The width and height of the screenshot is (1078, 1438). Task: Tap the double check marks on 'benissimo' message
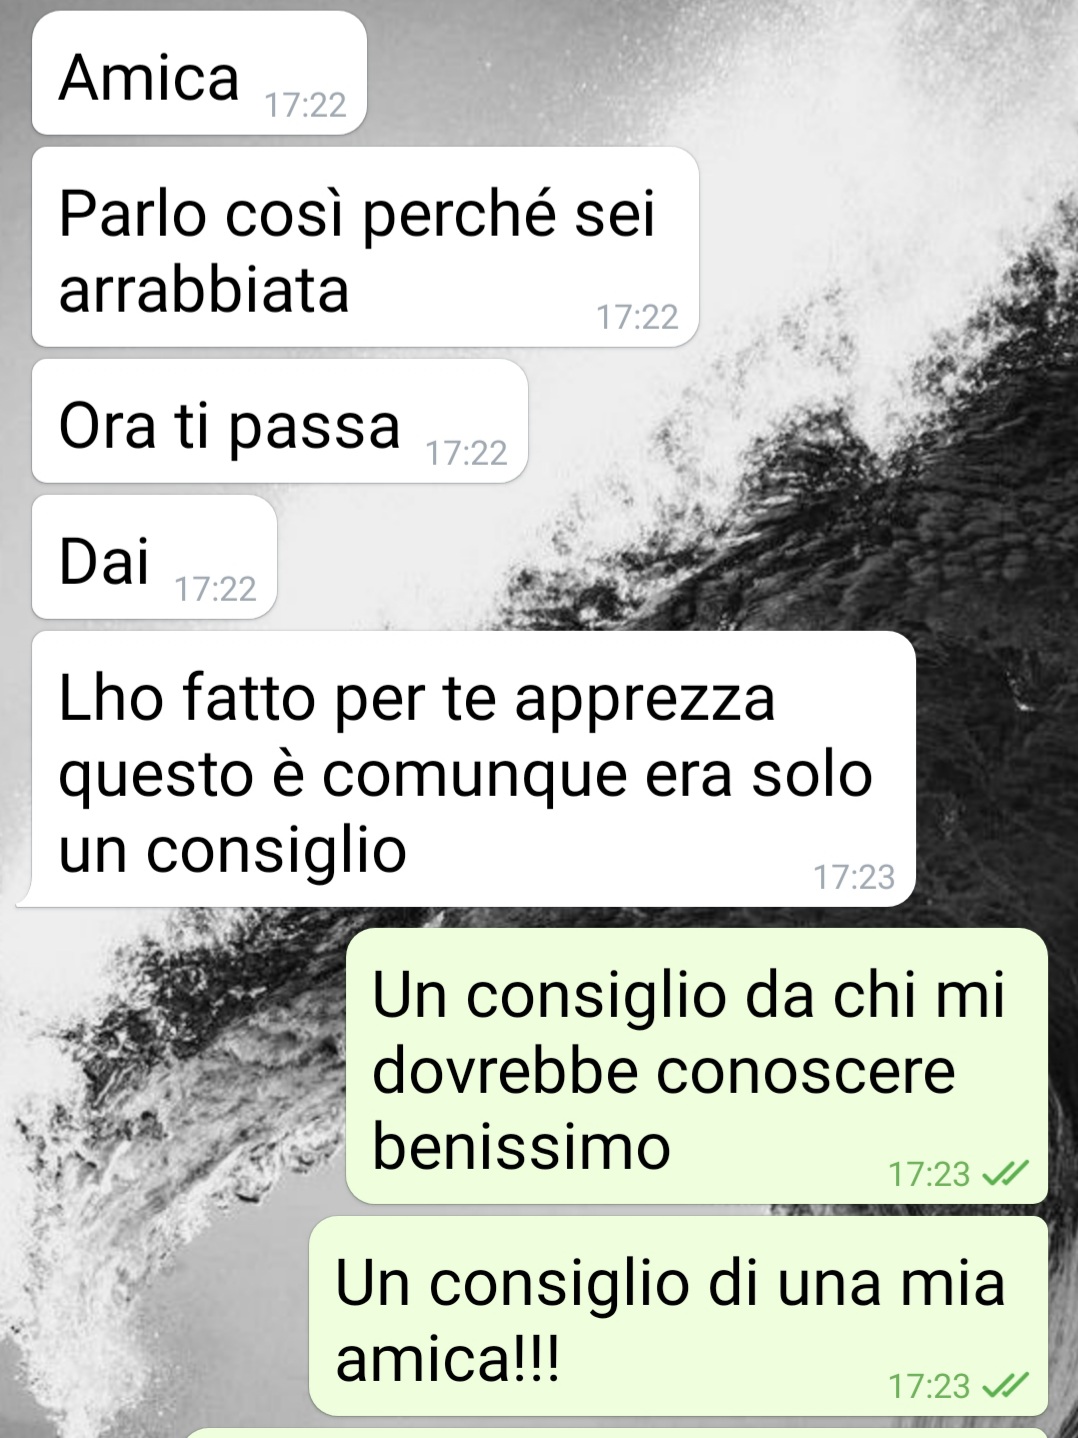pos(1005,1173)
